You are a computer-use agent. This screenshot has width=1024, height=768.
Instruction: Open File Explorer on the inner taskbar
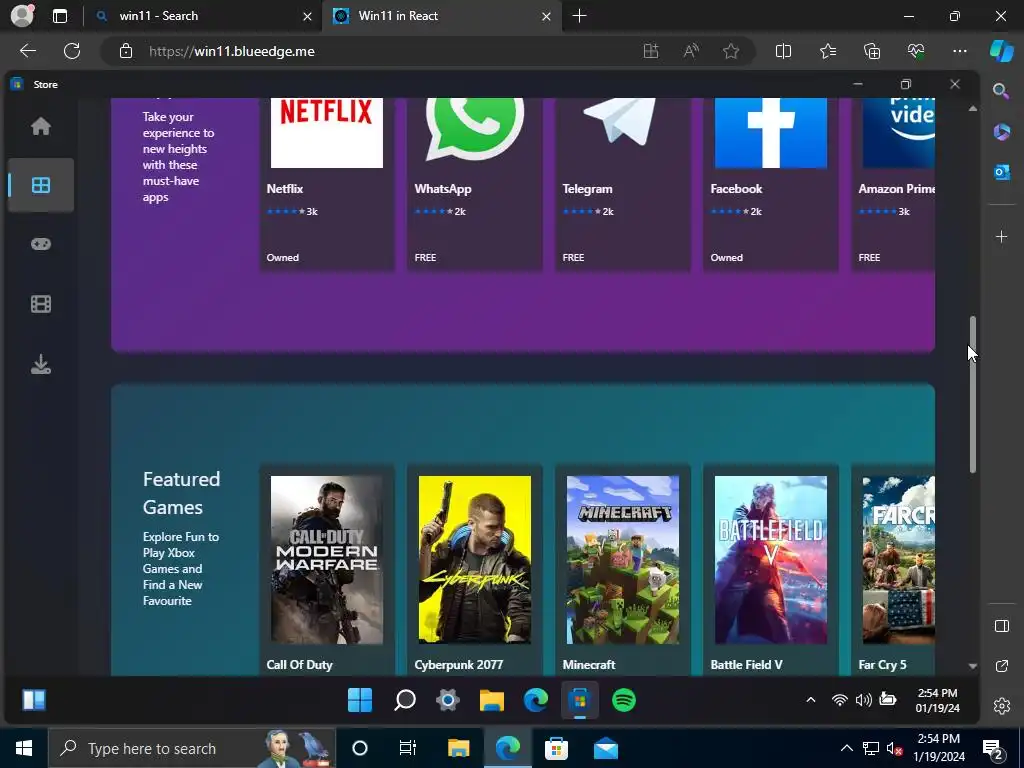(x=492, y=700)
